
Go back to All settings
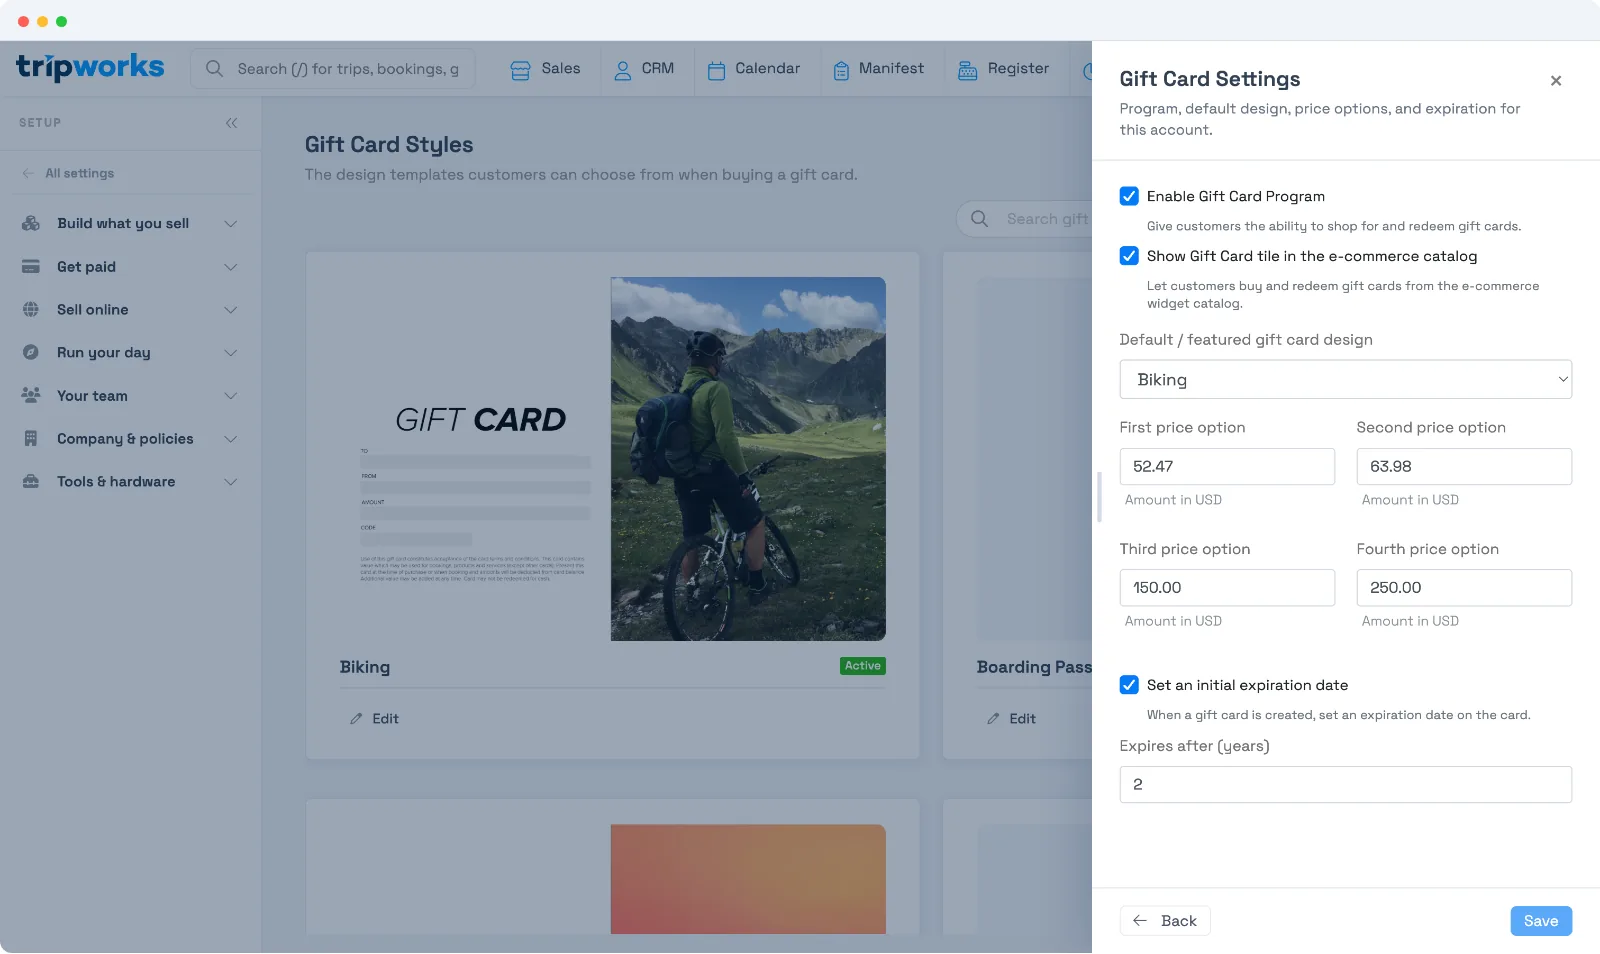click(x=68, y=173)
